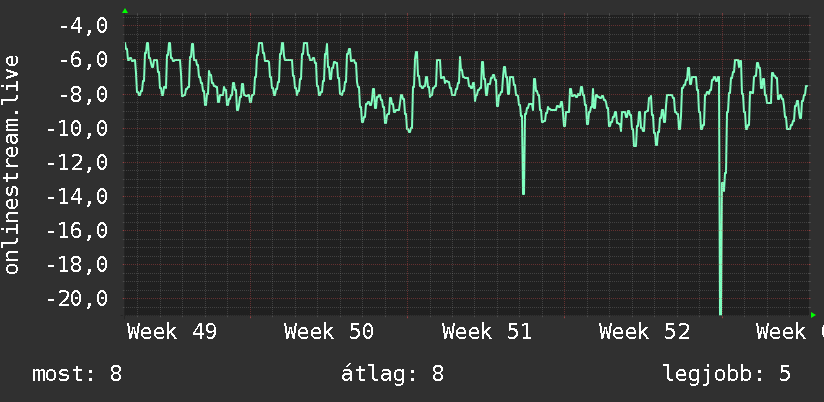The width and height of the screenshot is (824, 402).
Task: Click the -6,0 Y-axis value
Action: pyautogui.click(x=83, y=59)
